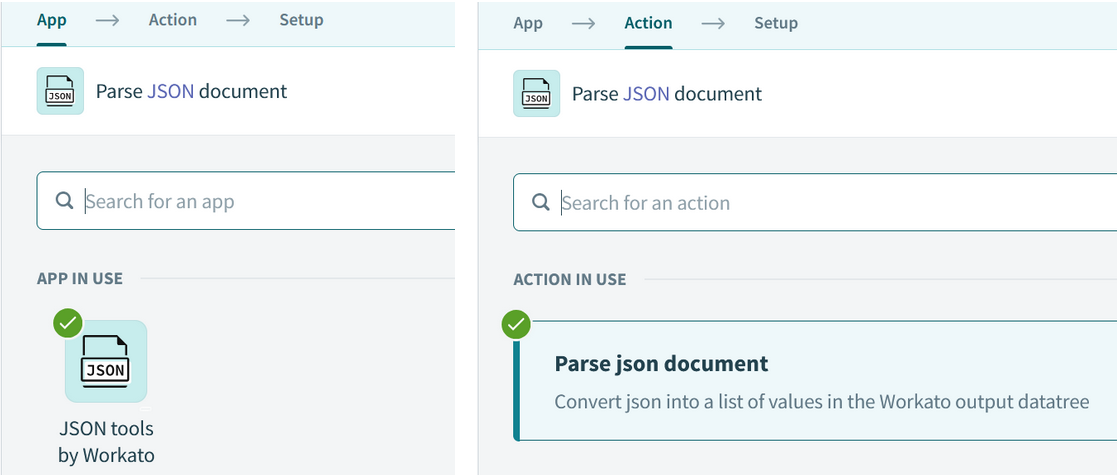This screenshot has width=1117, height=475.
Task: Open the App tab in left panel
Action: tap(51, 20)
